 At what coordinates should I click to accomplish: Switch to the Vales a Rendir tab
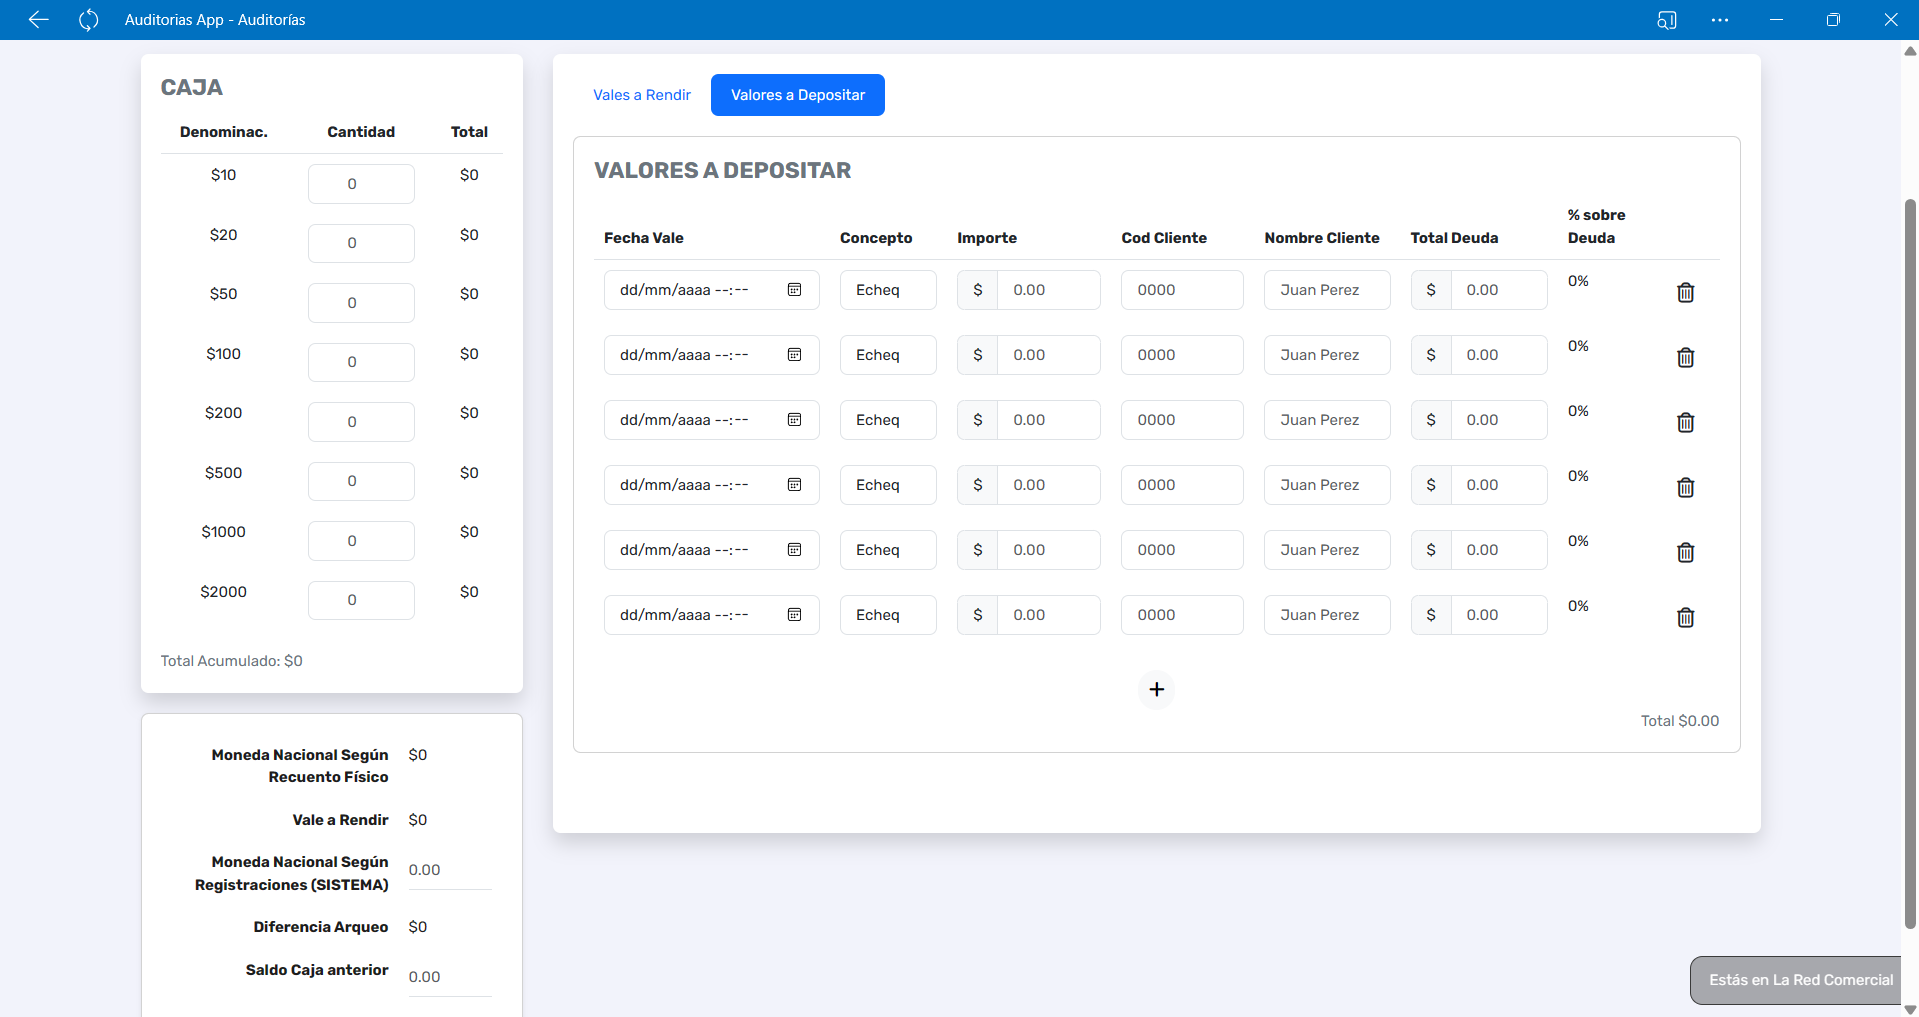point(641,95)
